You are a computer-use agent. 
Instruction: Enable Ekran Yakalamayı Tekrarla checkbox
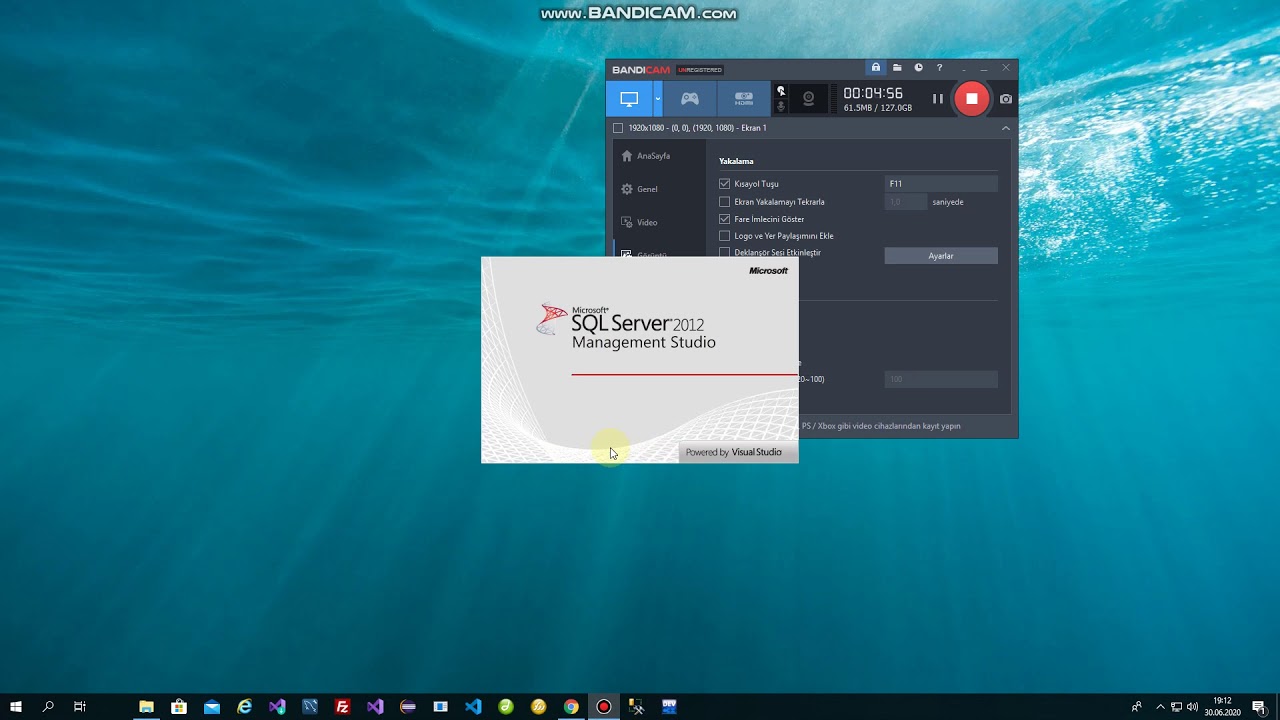pyautogui.click(x=724, y=202)
